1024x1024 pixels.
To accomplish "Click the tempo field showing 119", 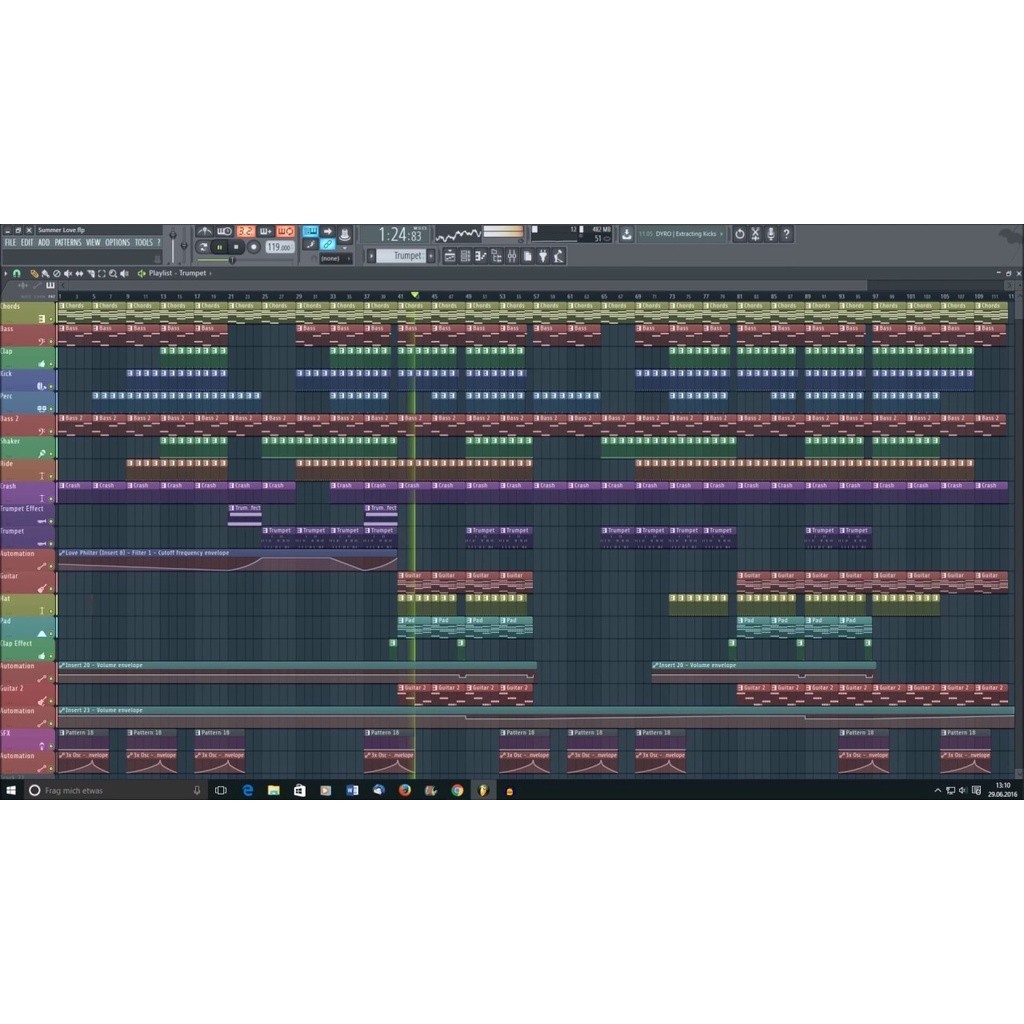I will coord(278,247).
